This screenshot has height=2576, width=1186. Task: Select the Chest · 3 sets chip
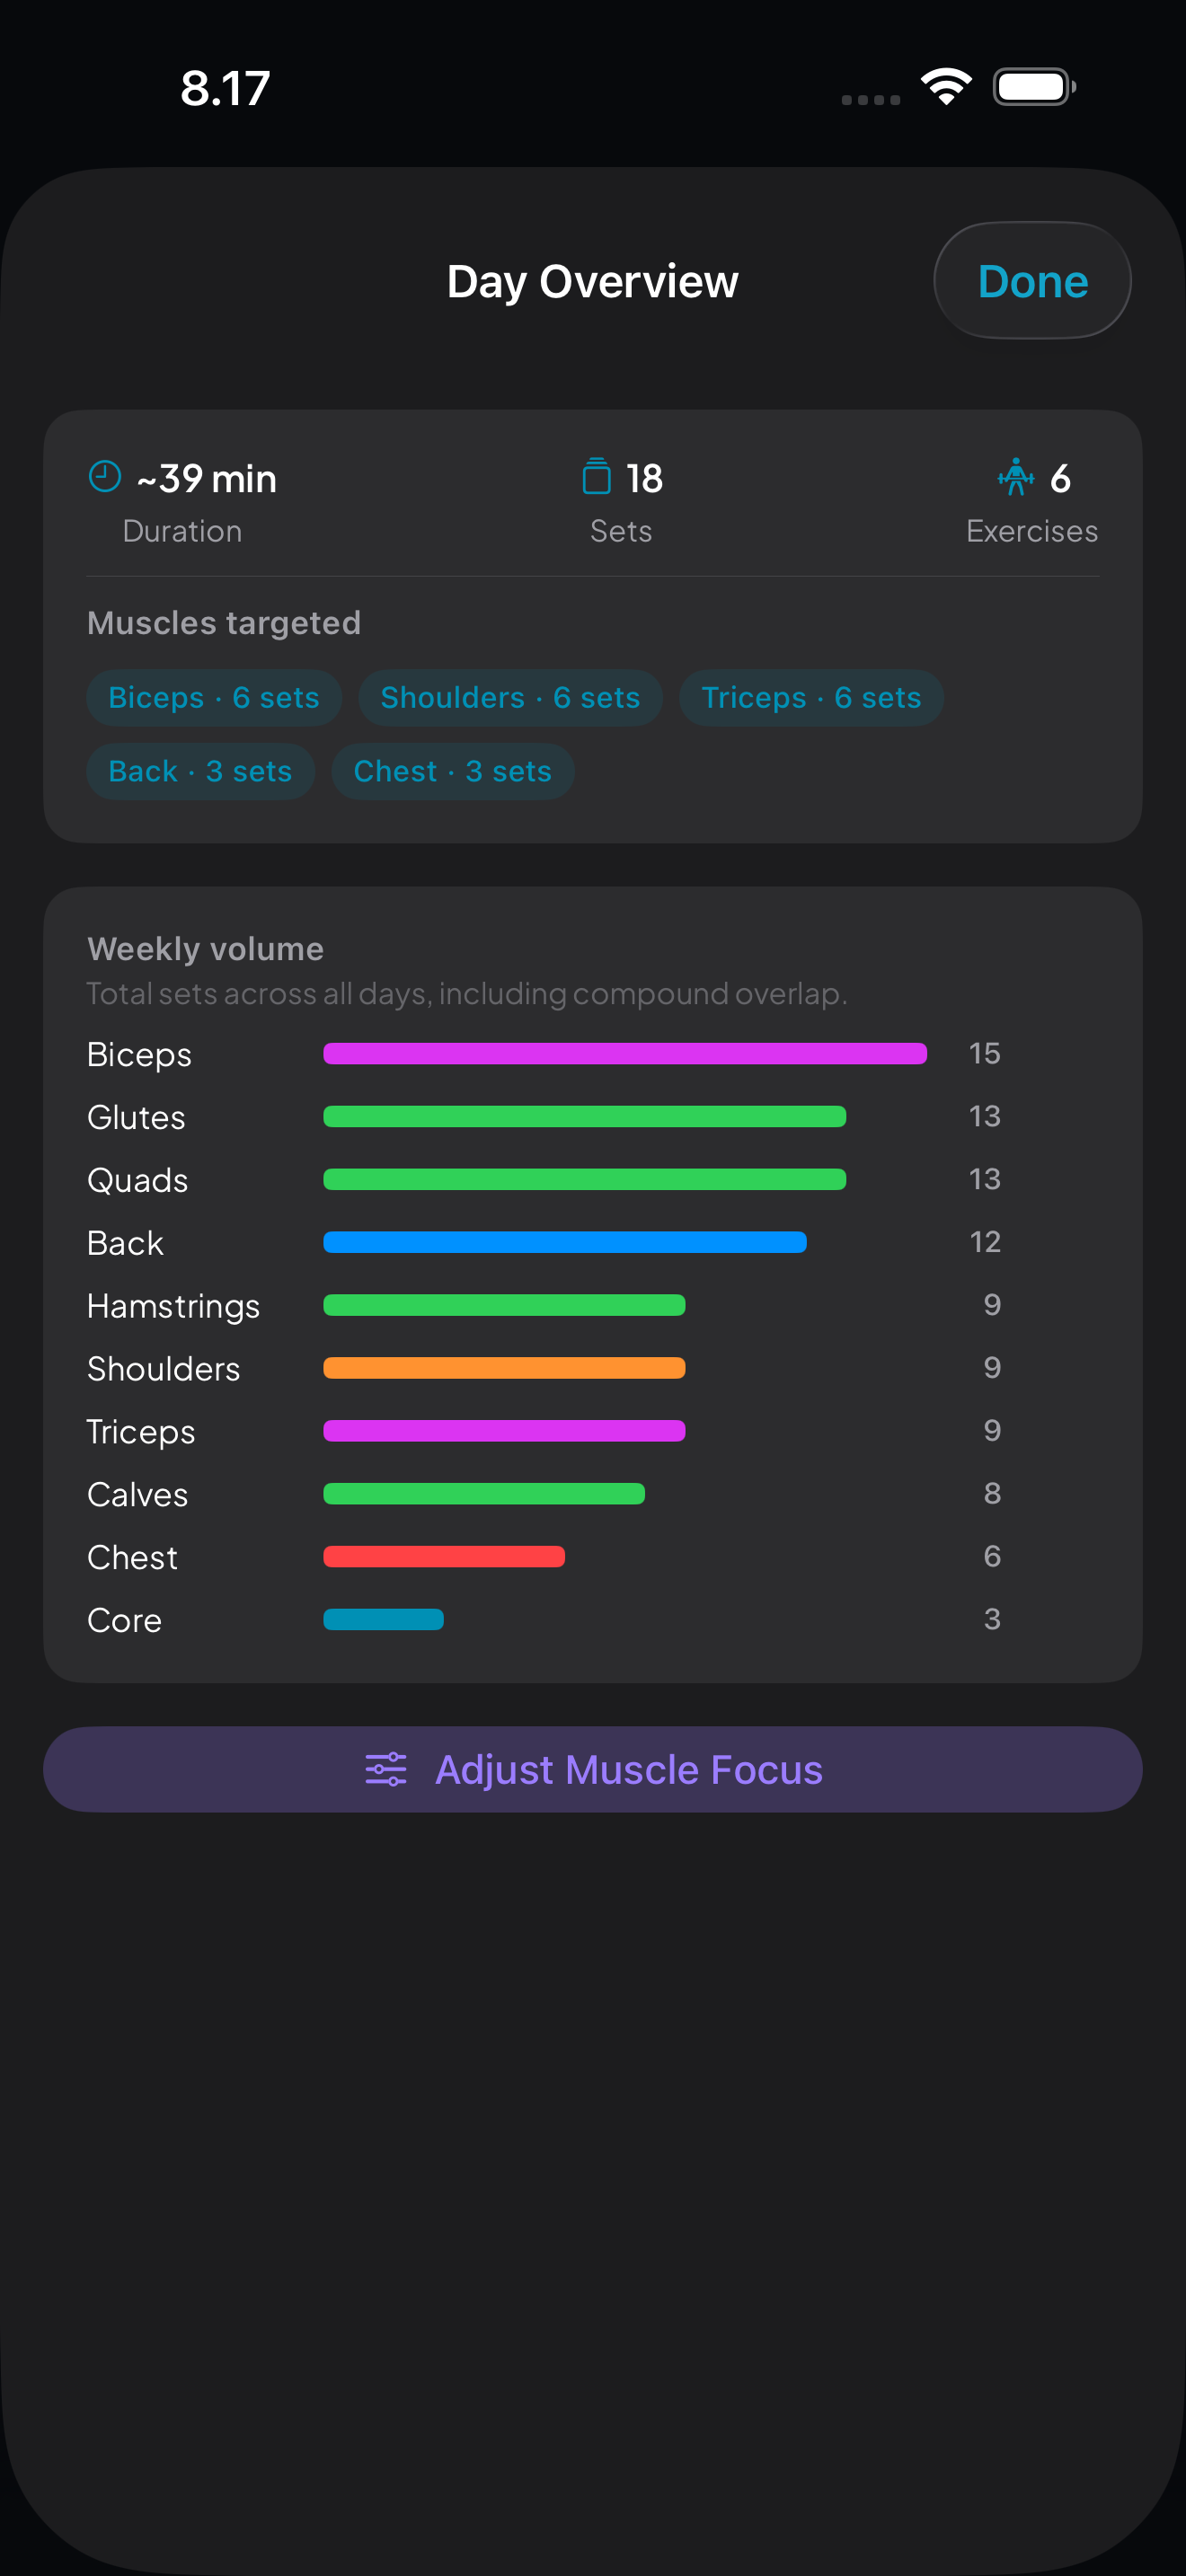(x=452, y=771)
